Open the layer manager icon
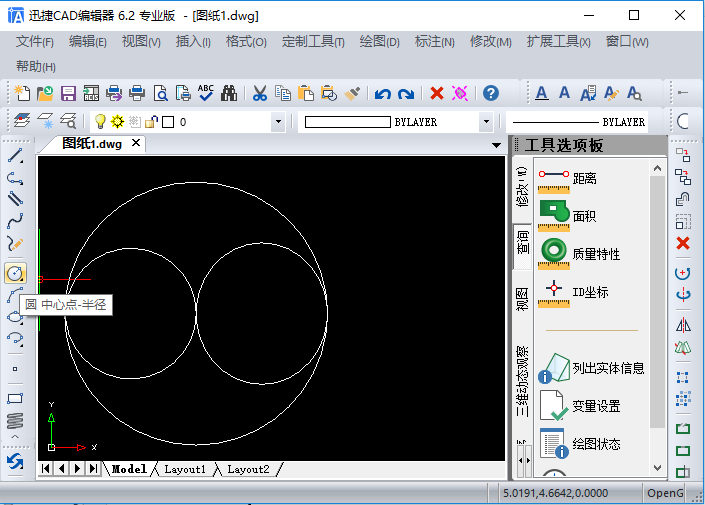Viewport: 705px width, 505px height. (x=22, y=121)
